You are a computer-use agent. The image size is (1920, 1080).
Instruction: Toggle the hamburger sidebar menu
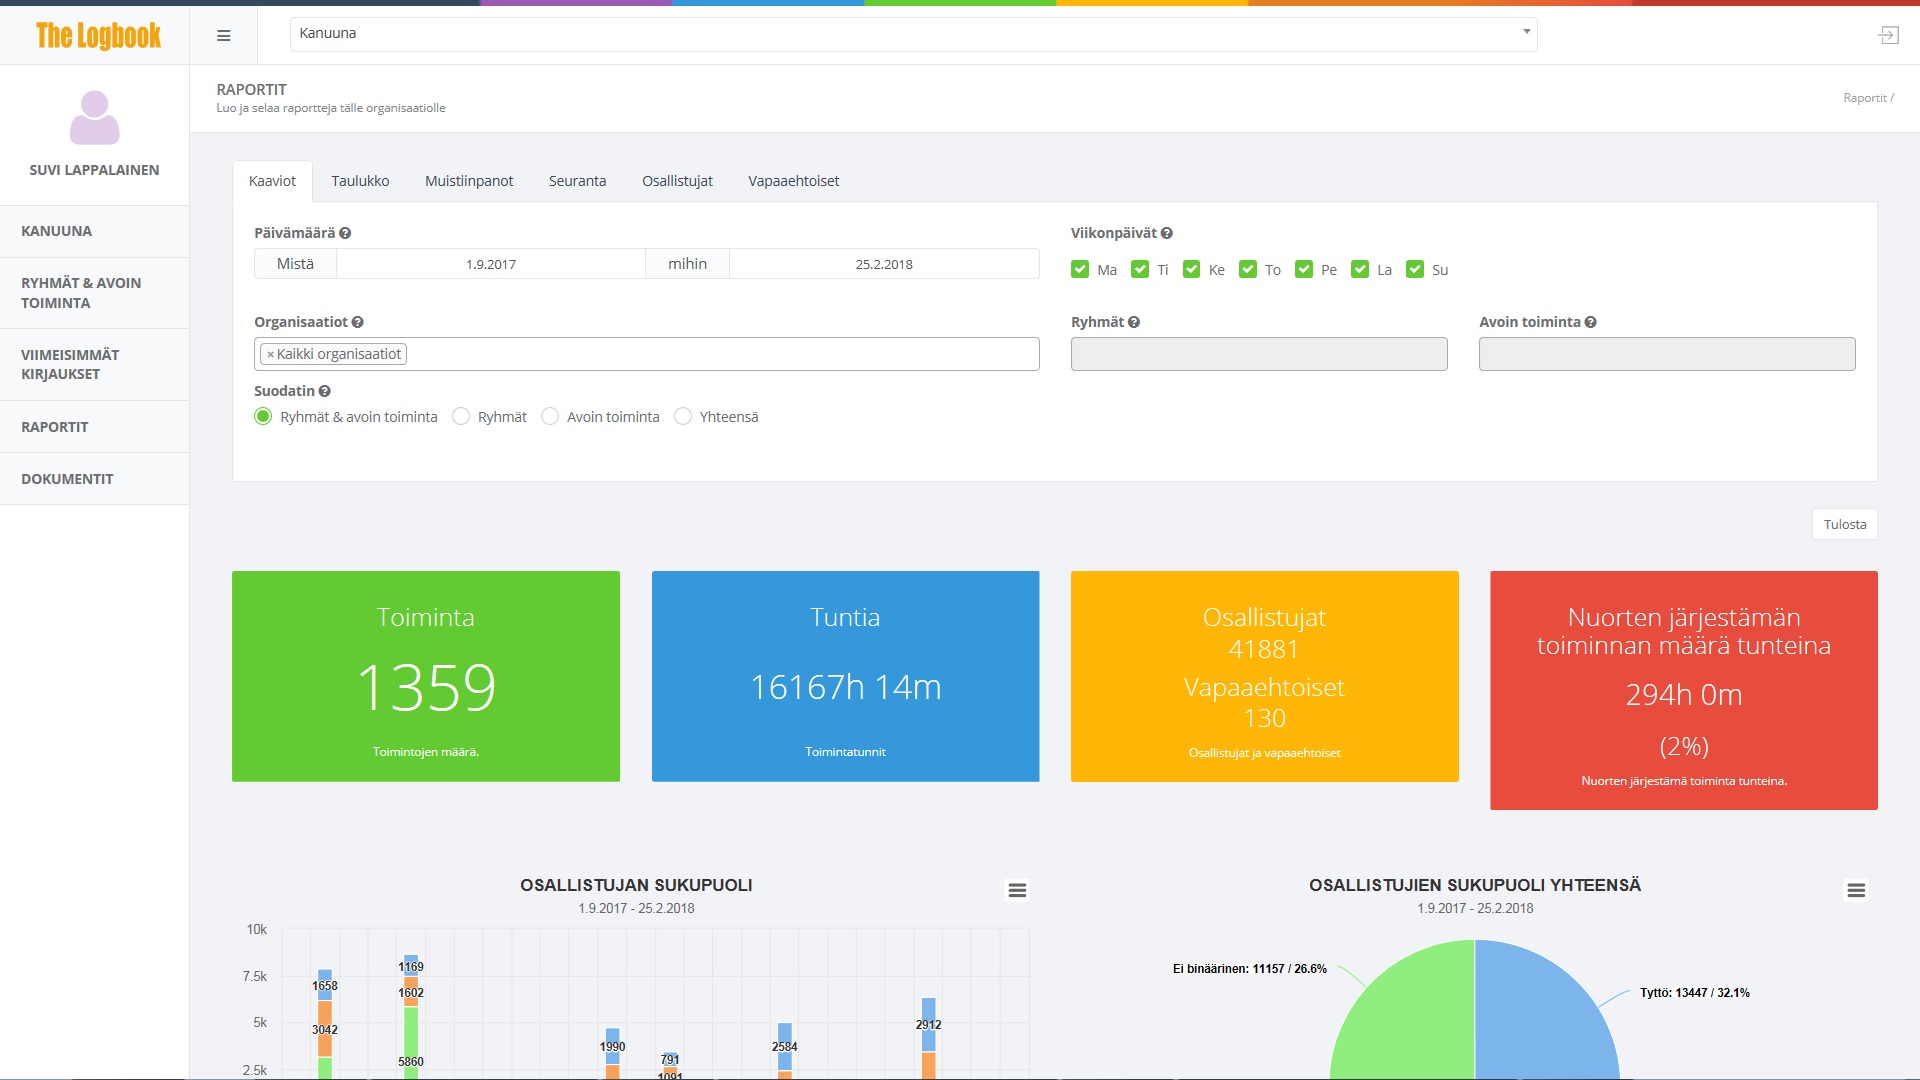tap(224, 35)
